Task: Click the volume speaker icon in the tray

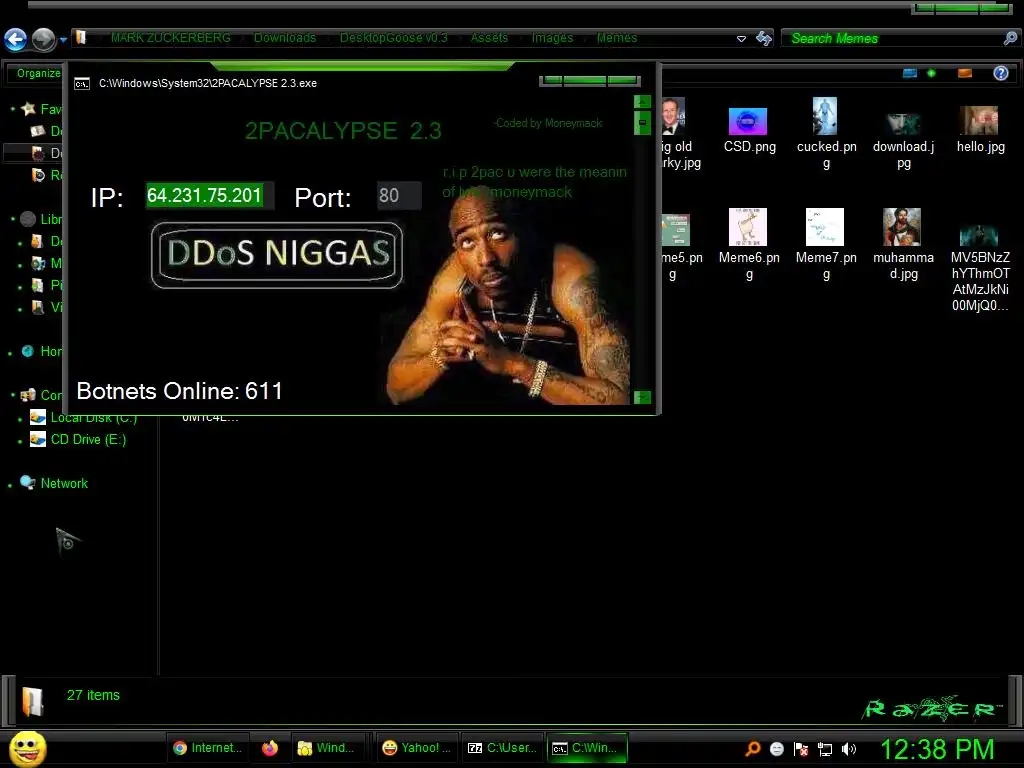Action: (848, 749)
